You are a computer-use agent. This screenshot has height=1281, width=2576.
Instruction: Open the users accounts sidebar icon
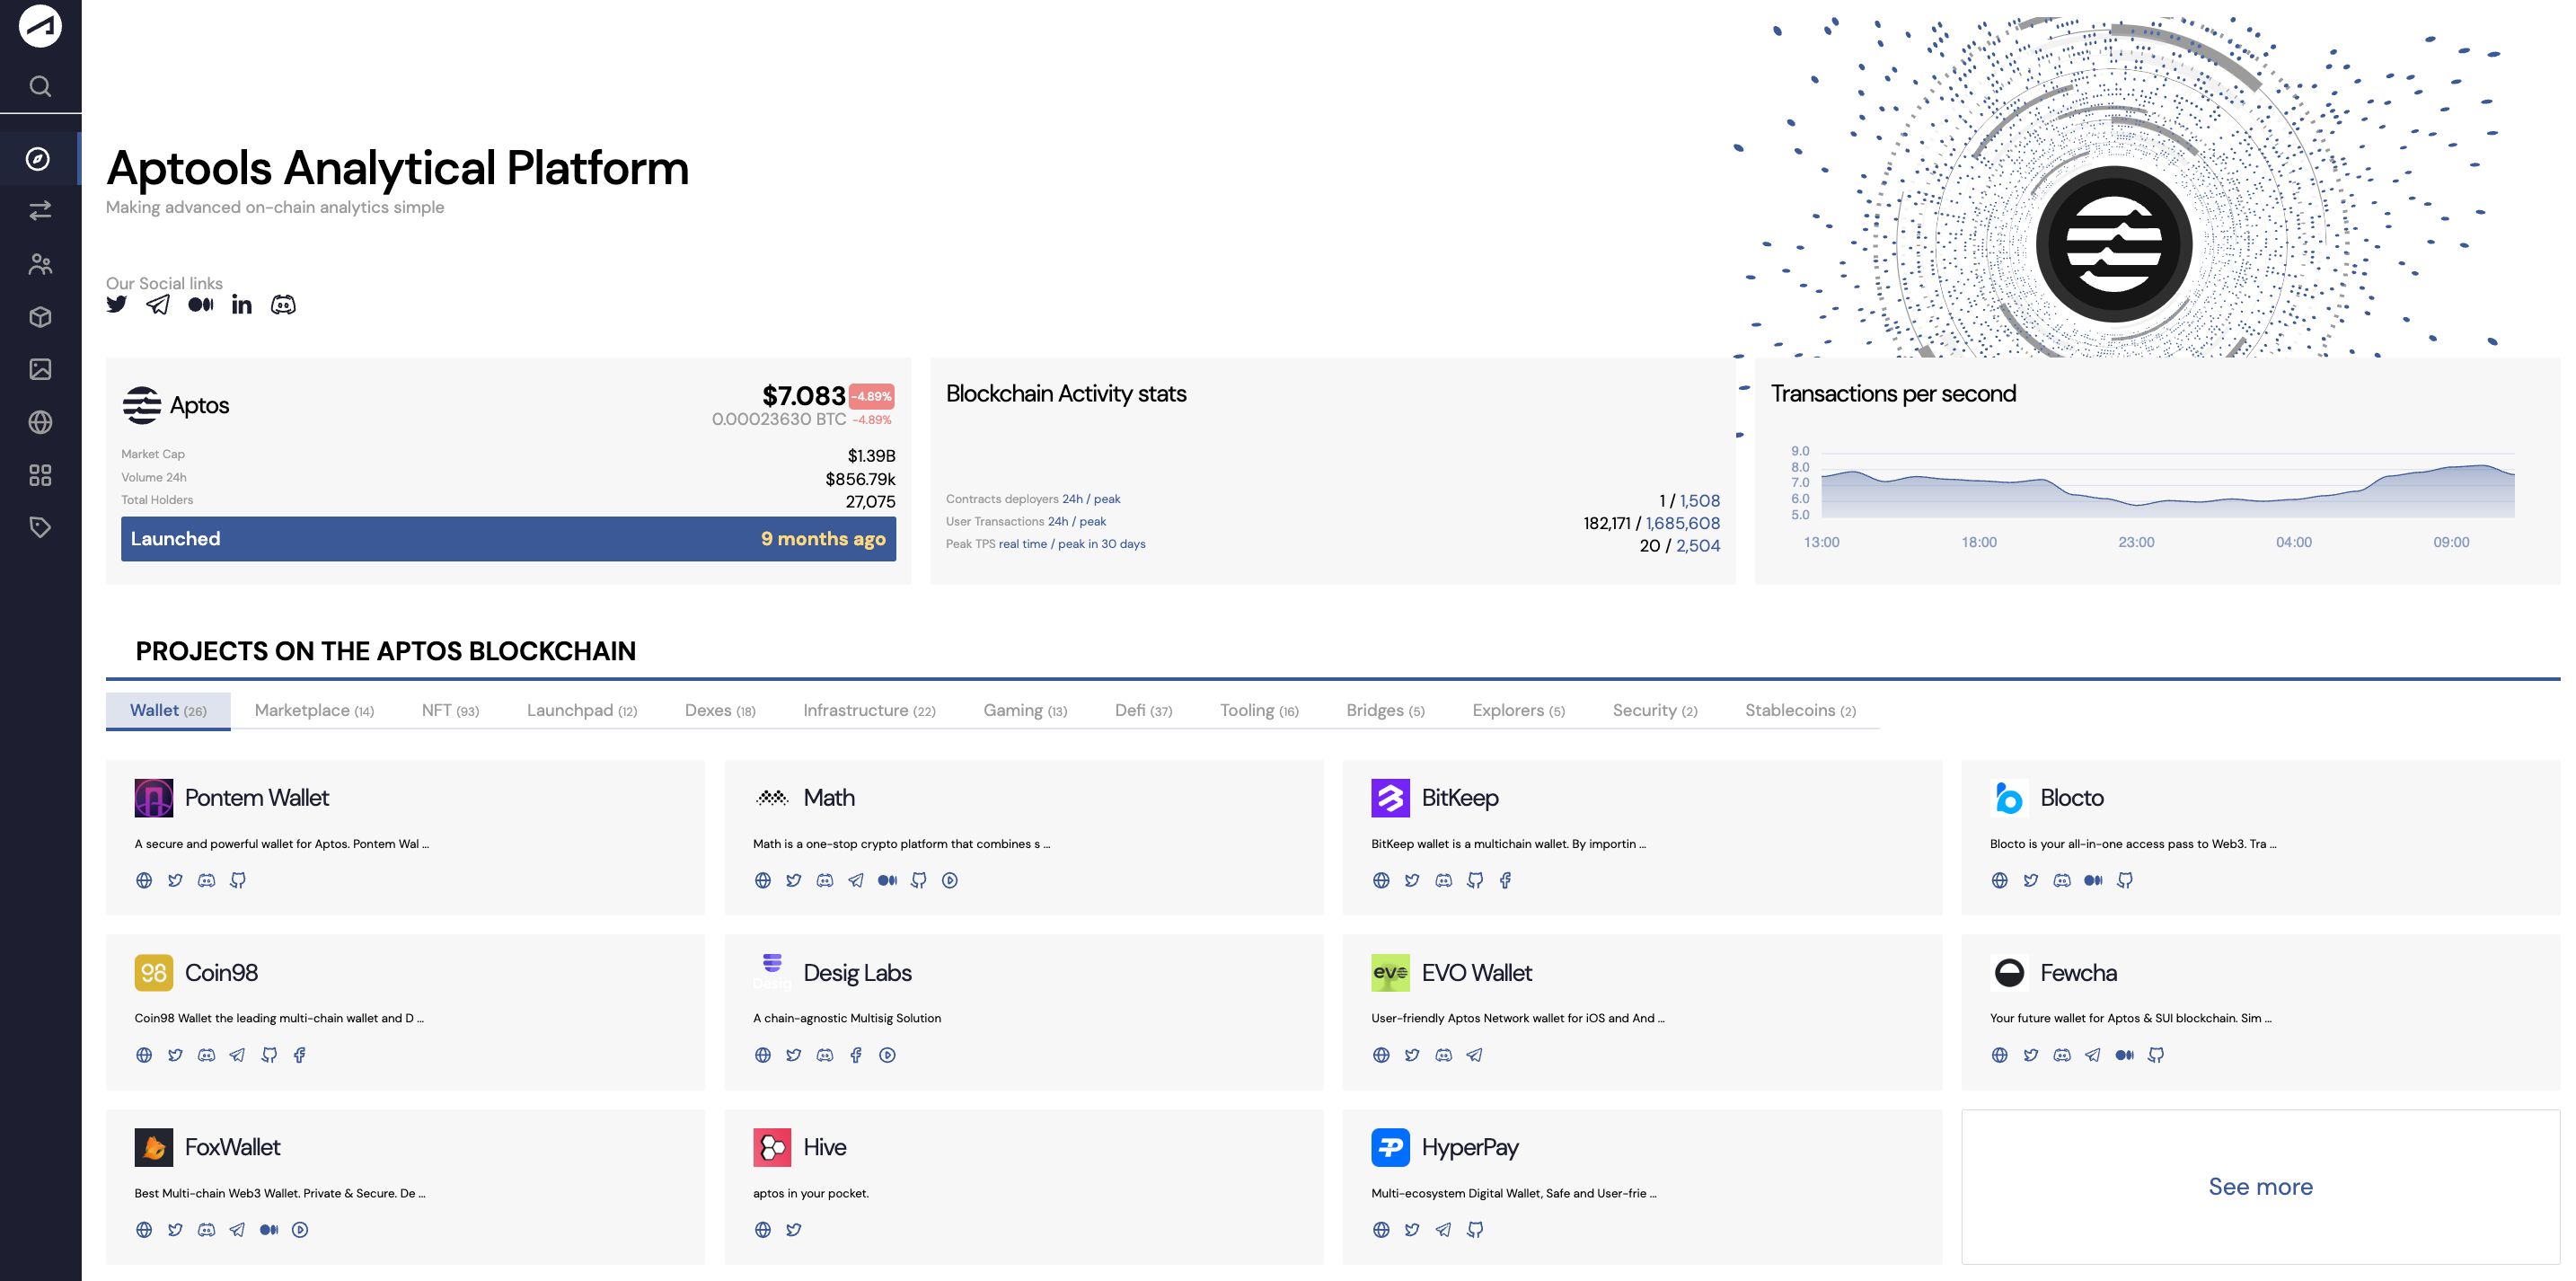click(40, 264)
